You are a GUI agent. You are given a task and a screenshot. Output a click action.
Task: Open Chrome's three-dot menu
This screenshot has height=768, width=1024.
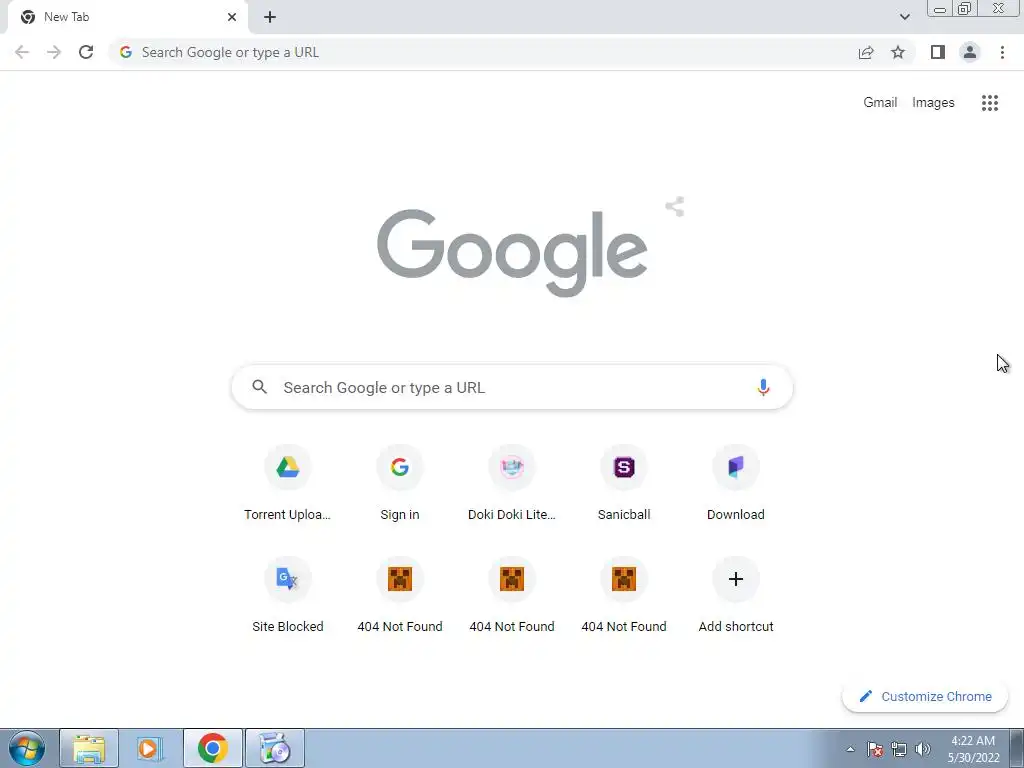tap(1002, 52)
